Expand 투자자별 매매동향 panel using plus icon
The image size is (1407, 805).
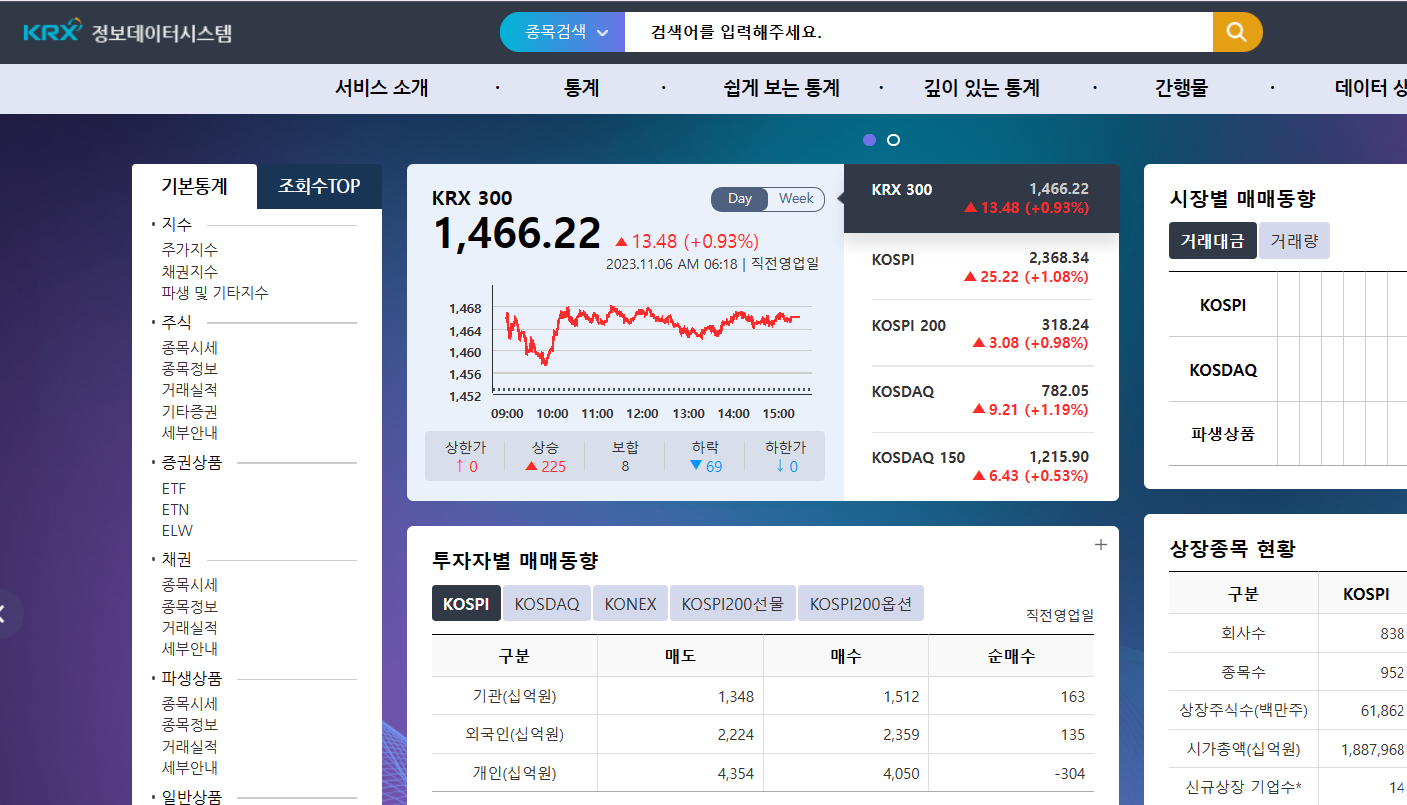coord(1100,545)
